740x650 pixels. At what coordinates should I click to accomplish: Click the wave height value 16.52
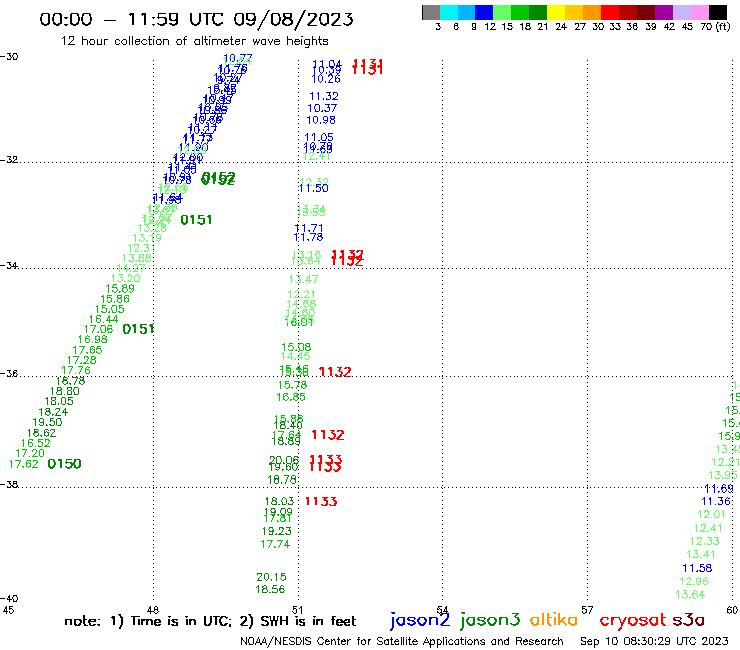tap(36, 444)
